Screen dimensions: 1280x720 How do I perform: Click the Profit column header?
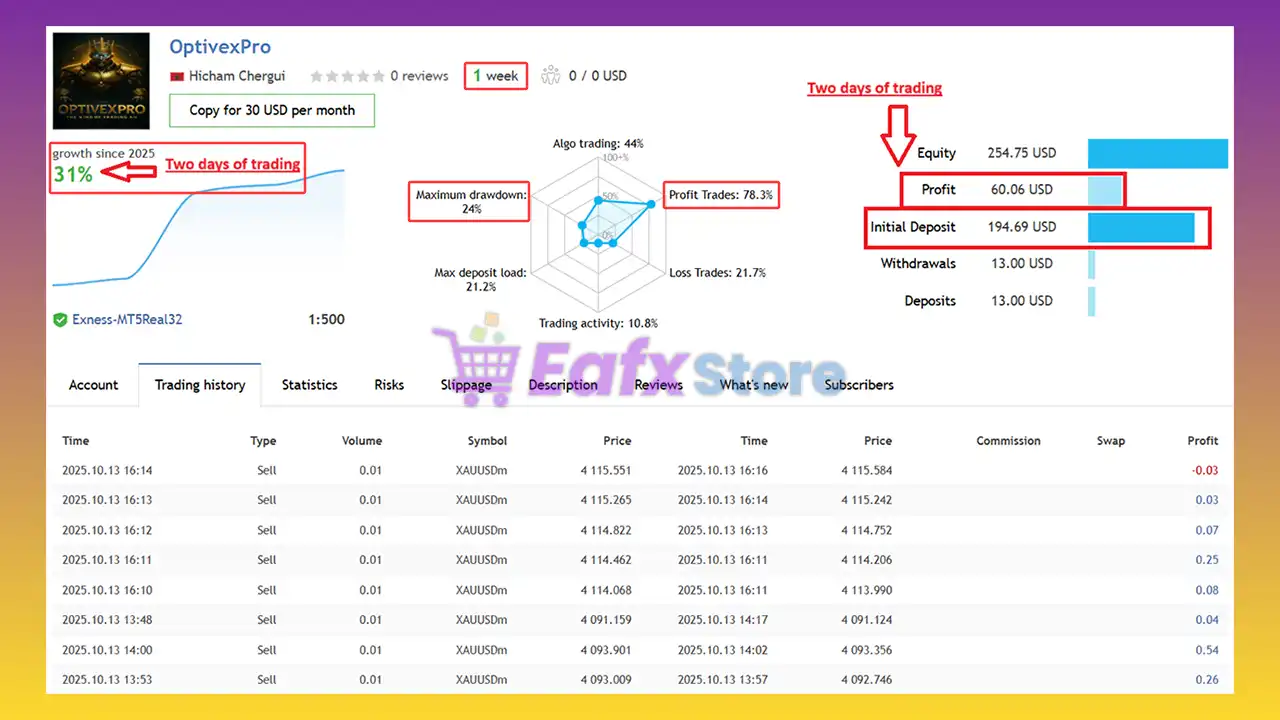1202,441
